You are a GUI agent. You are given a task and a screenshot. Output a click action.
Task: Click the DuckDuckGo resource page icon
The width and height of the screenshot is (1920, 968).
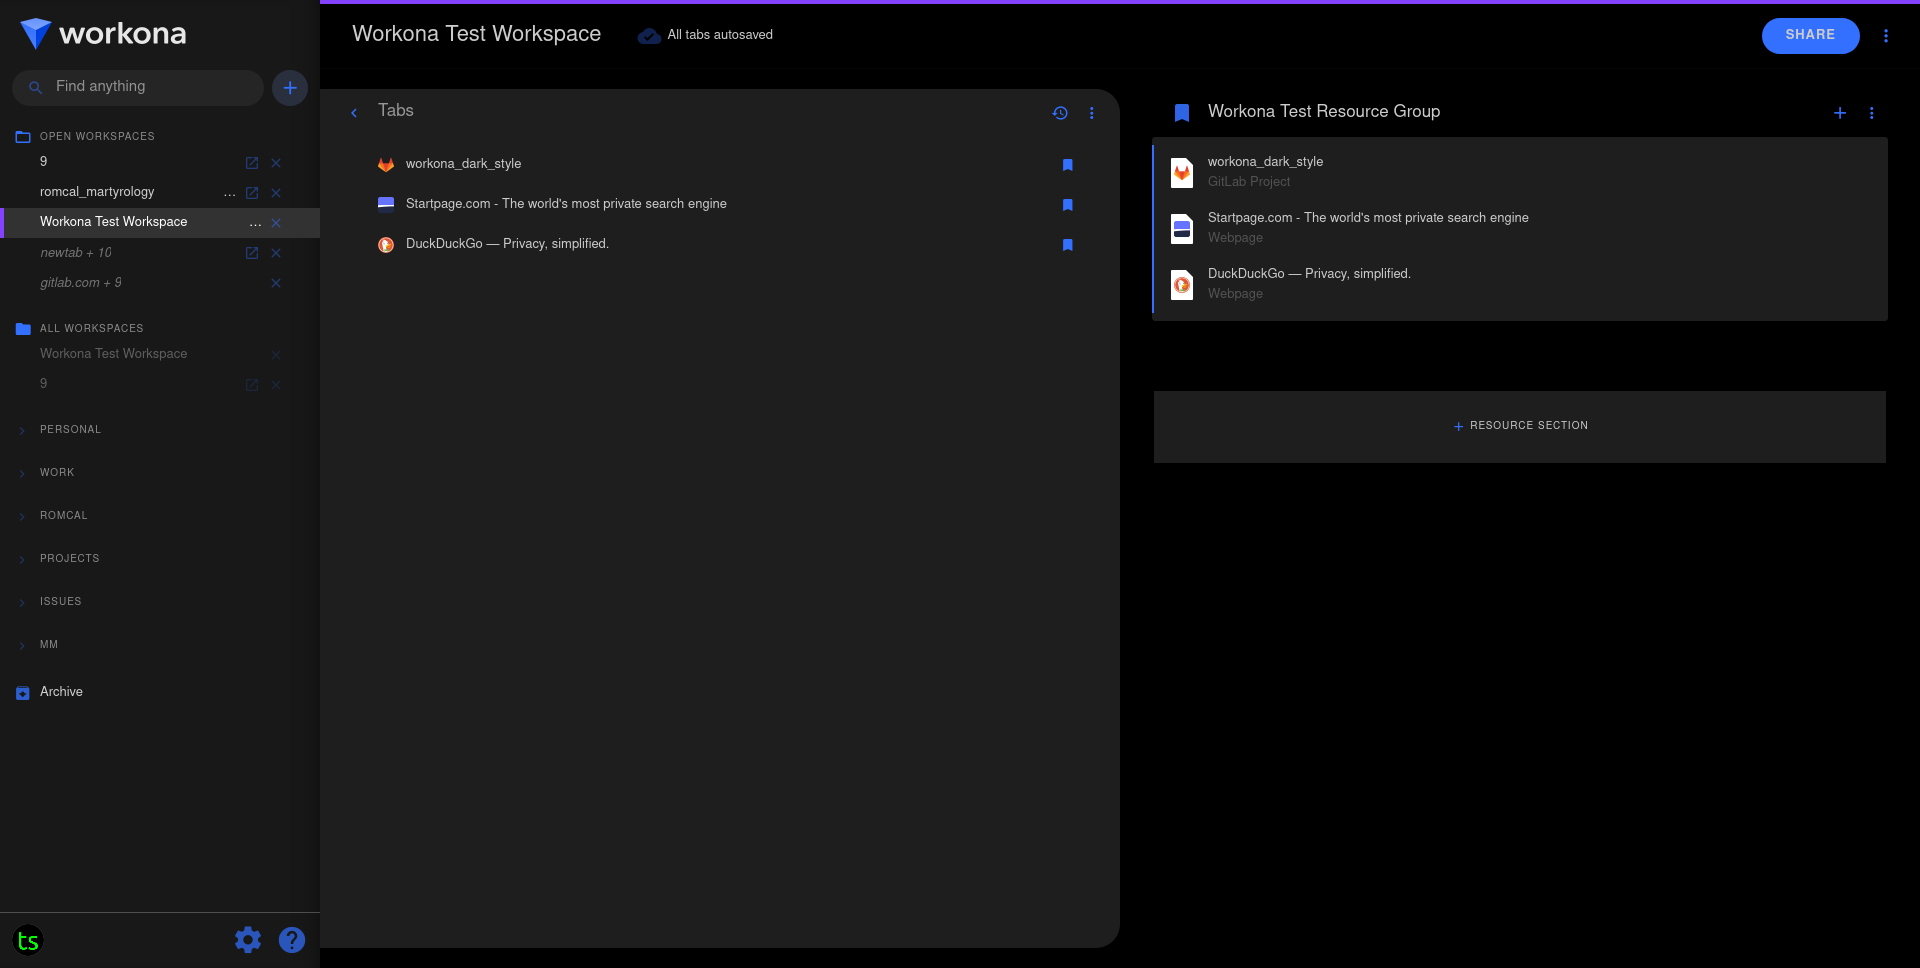coord(1182,285)
